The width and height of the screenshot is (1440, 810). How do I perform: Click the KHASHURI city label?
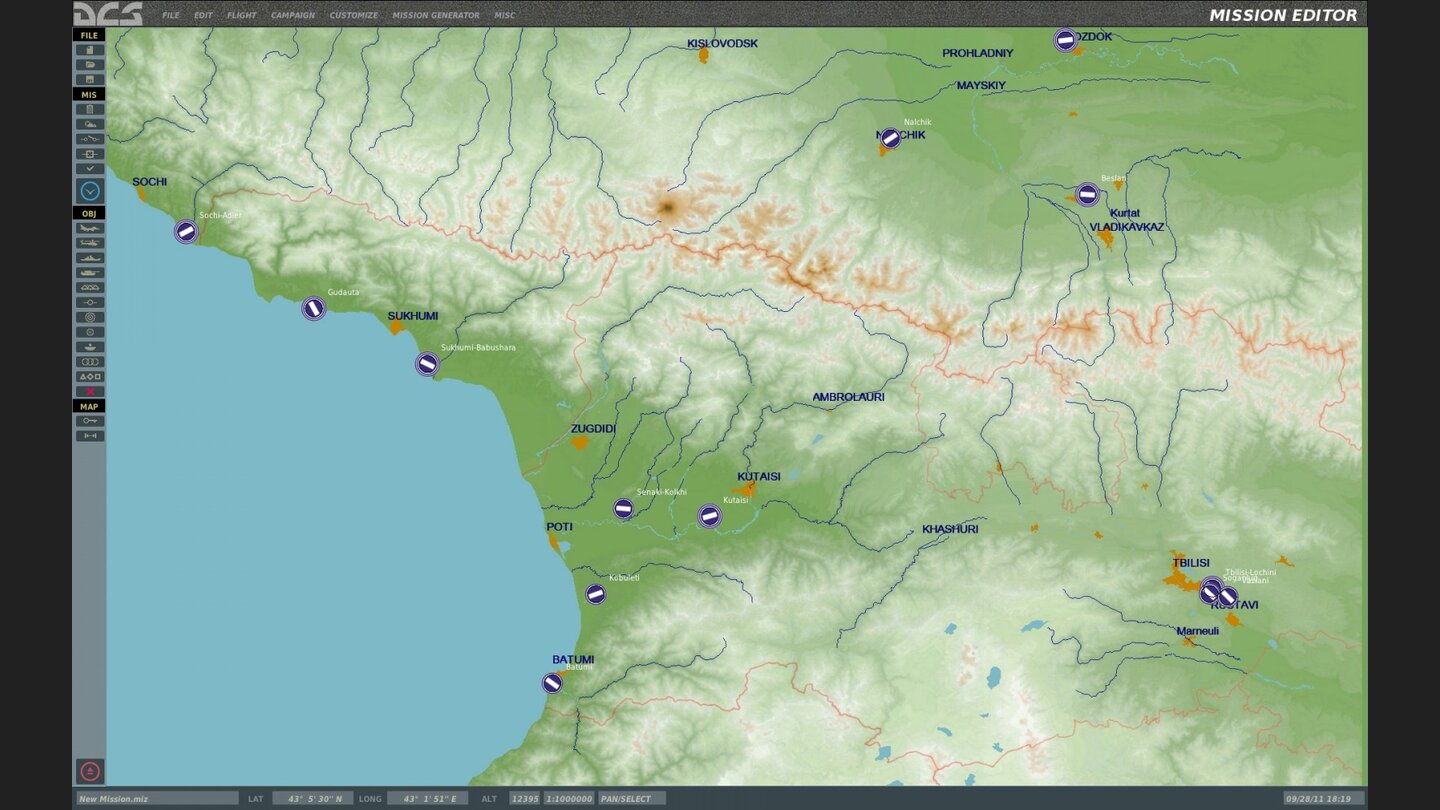click(x=950, y=529)
